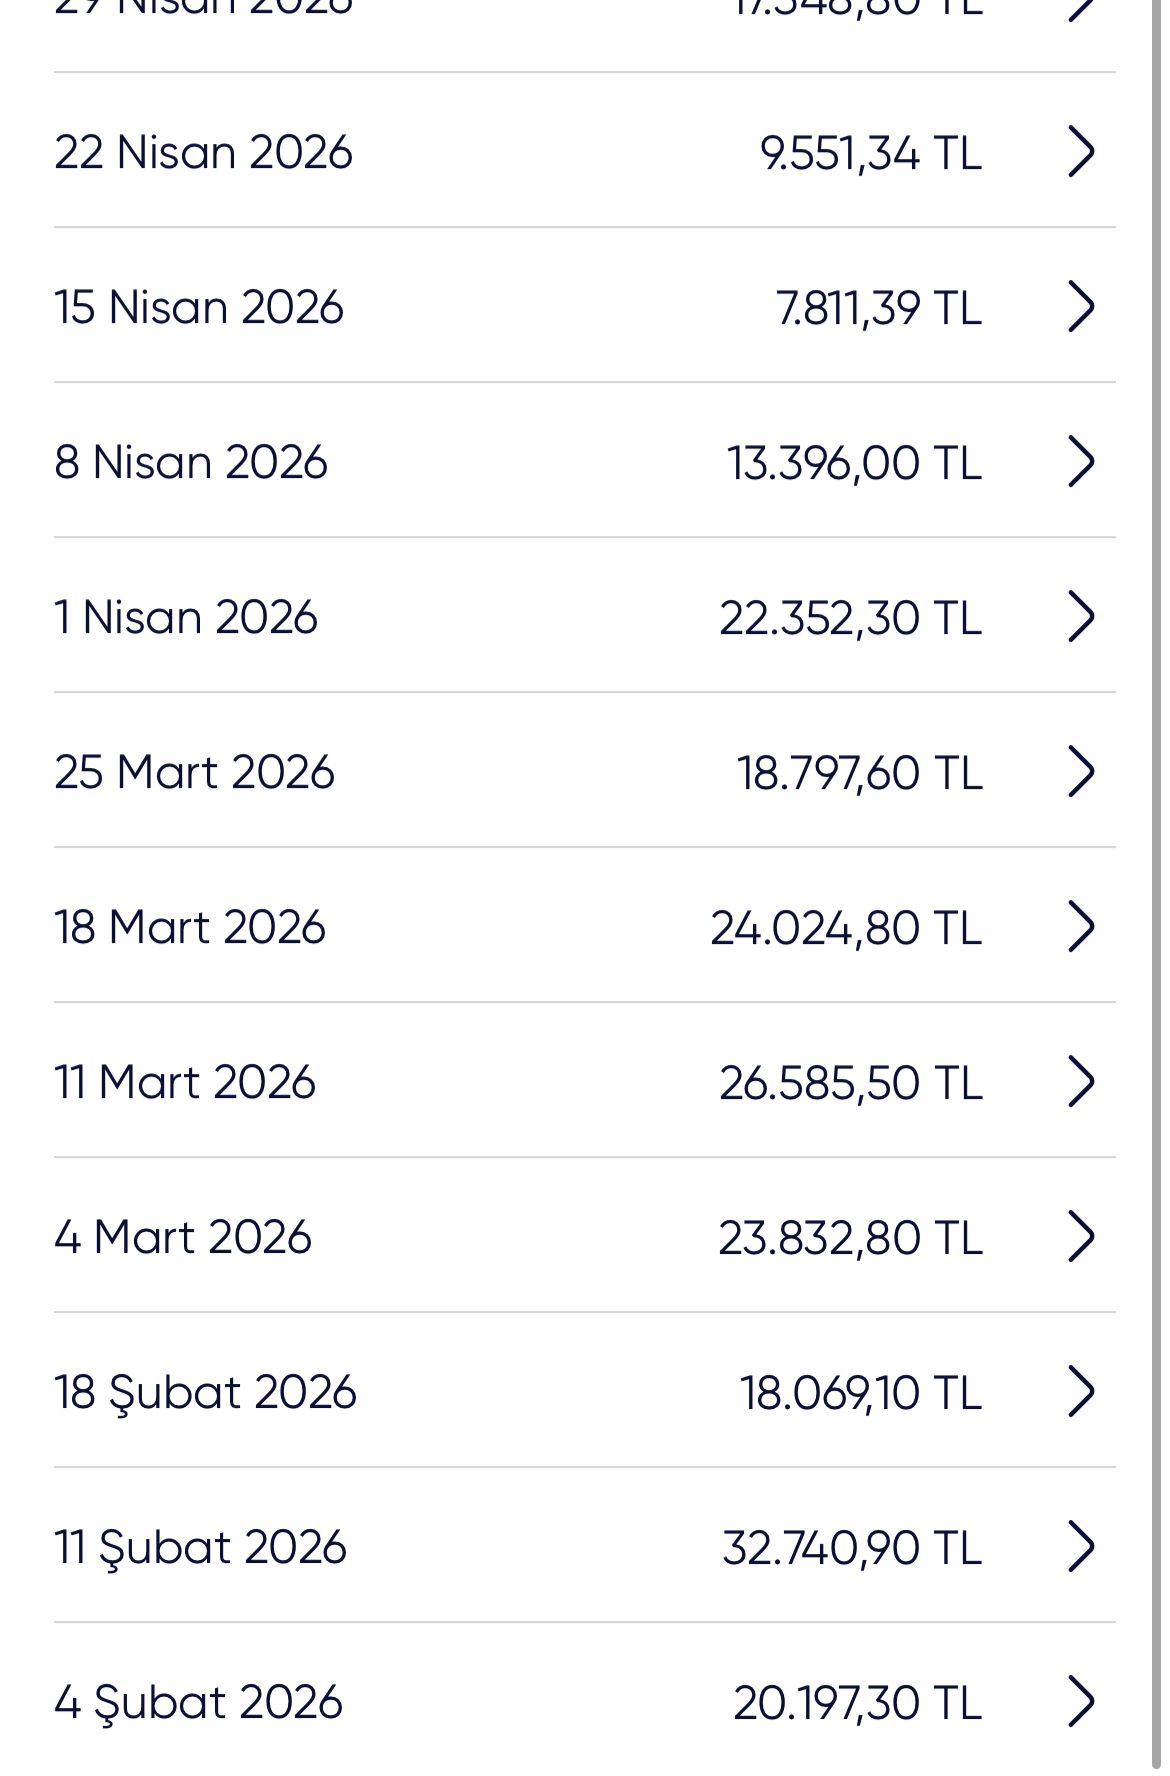Open the 1 Nisan 2026 entry
Viewport: 1170px width, 1776px height.
click(585, 617)
